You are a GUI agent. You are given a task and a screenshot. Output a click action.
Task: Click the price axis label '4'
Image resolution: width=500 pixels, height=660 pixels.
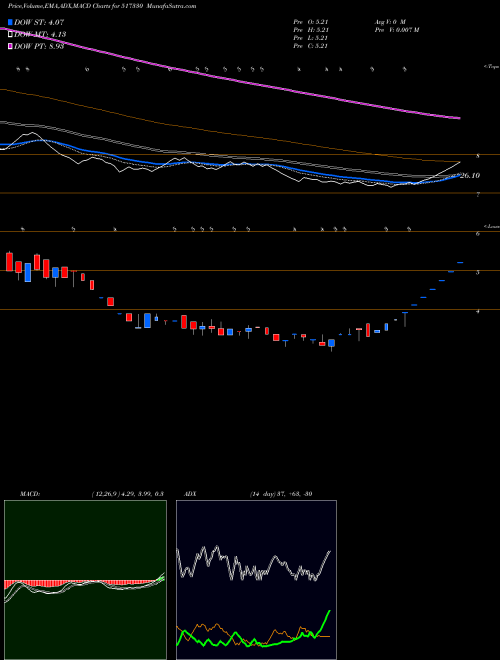click(x=478, y=311)
